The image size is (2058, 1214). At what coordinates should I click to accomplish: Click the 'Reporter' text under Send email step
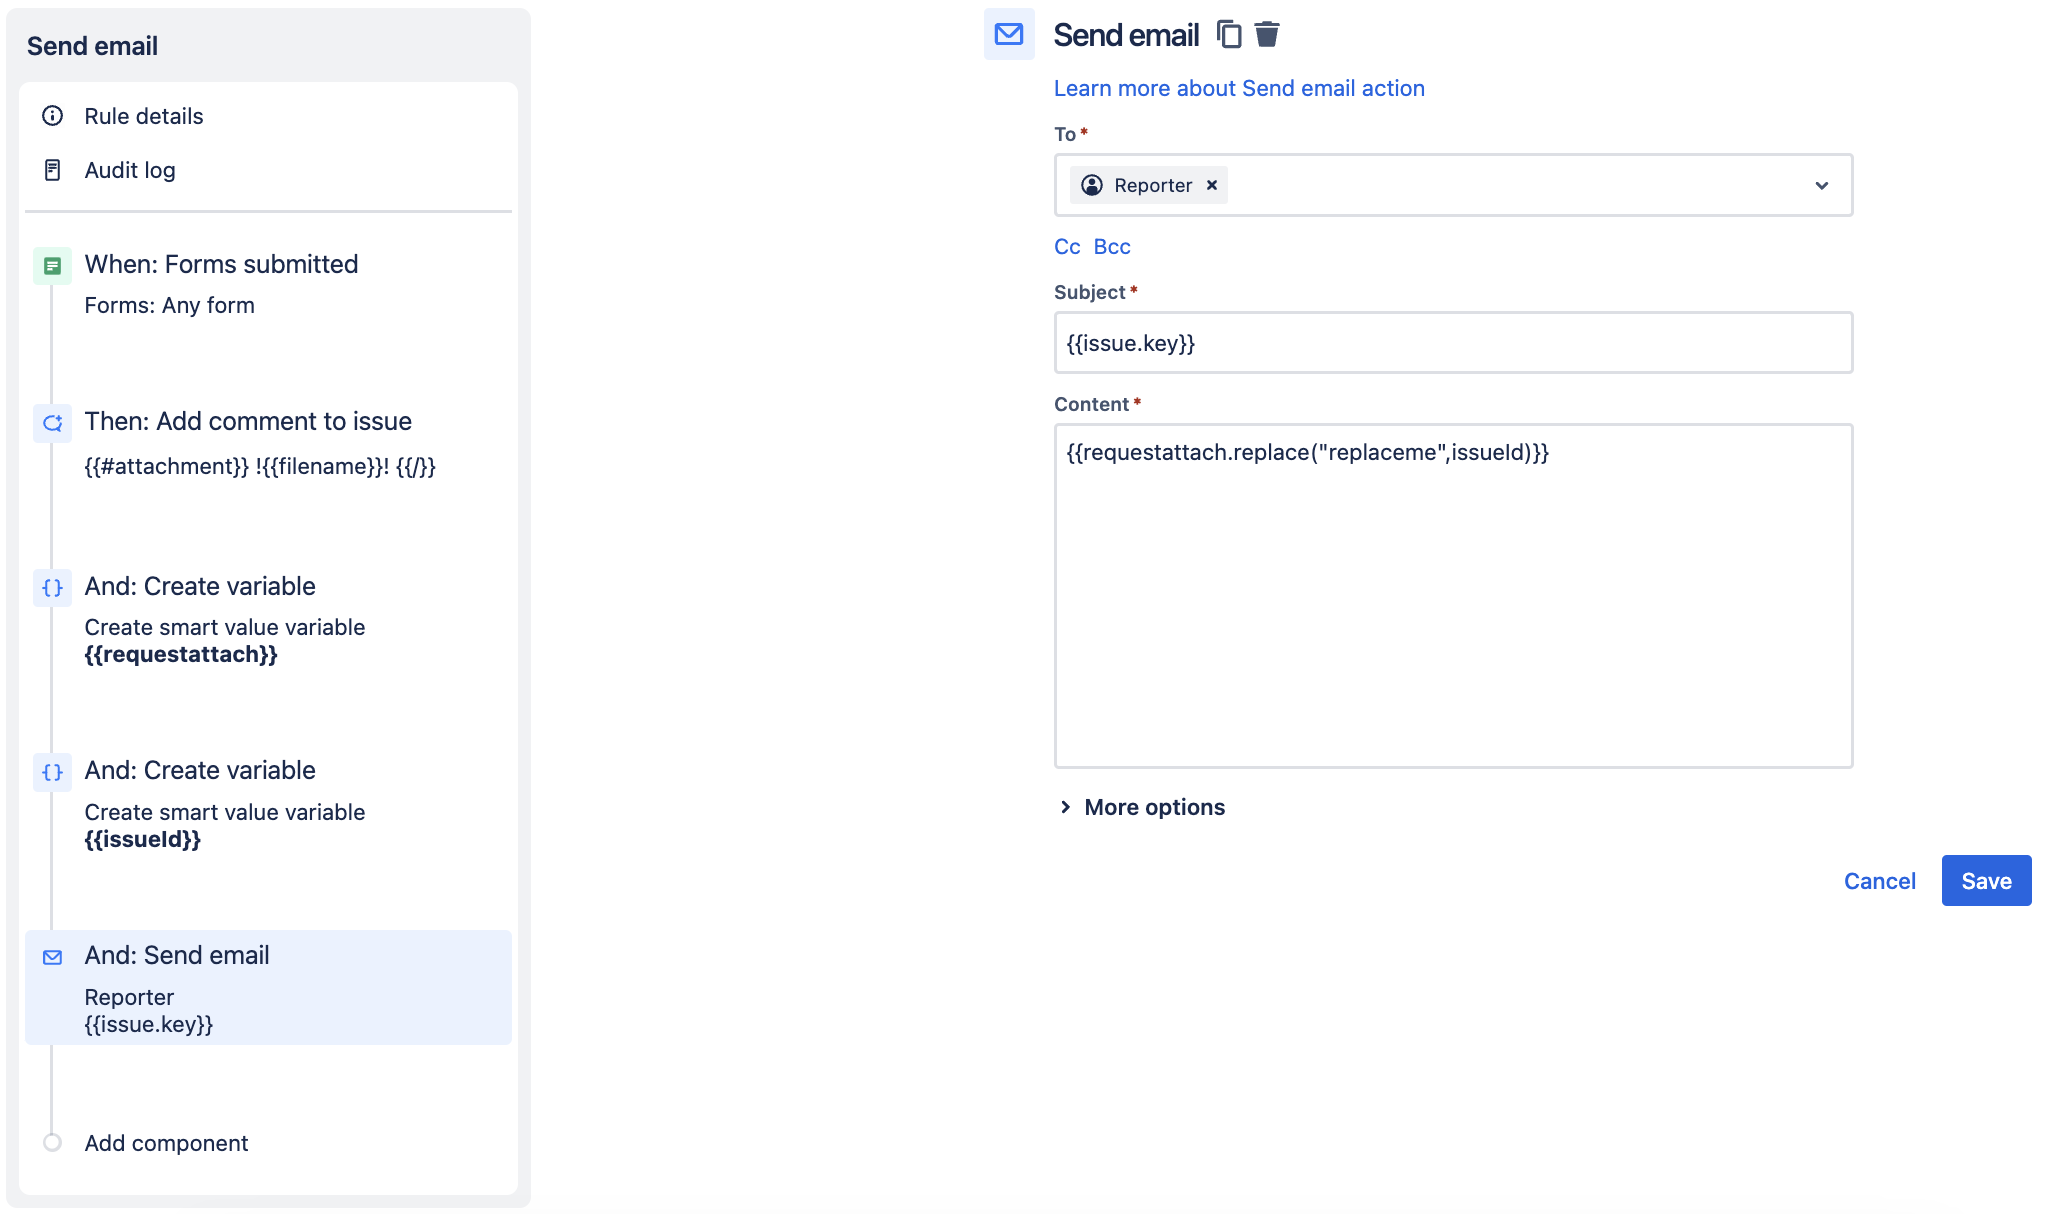[x=129, y=997]
